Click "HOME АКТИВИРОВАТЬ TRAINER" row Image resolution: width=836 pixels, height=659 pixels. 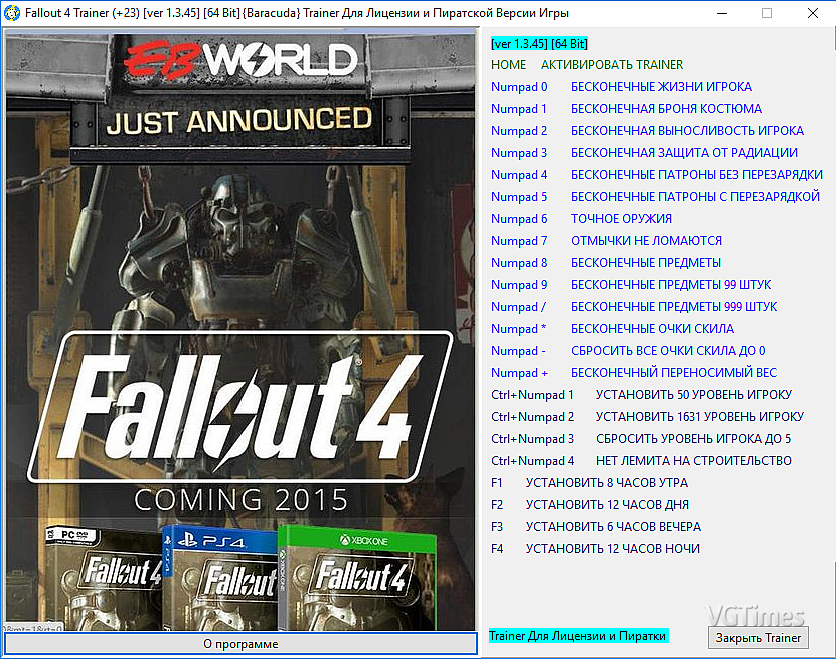(586, 65)
